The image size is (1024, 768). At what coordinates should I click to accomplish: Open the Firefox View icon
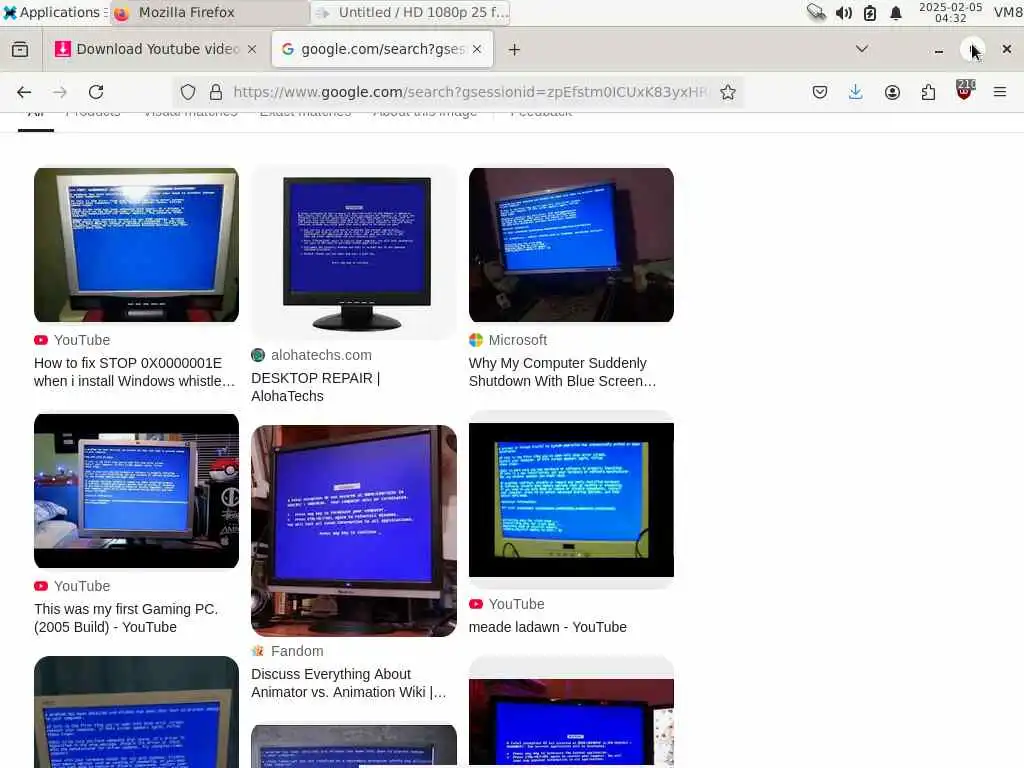[x=20, y=50]
